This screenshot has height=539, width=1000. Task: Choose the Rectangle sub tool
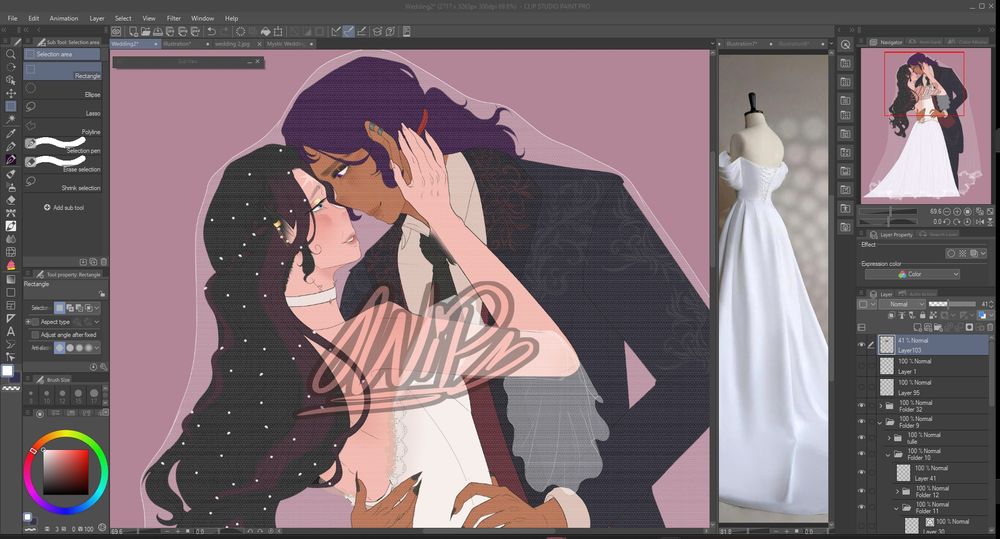point(62,72)
